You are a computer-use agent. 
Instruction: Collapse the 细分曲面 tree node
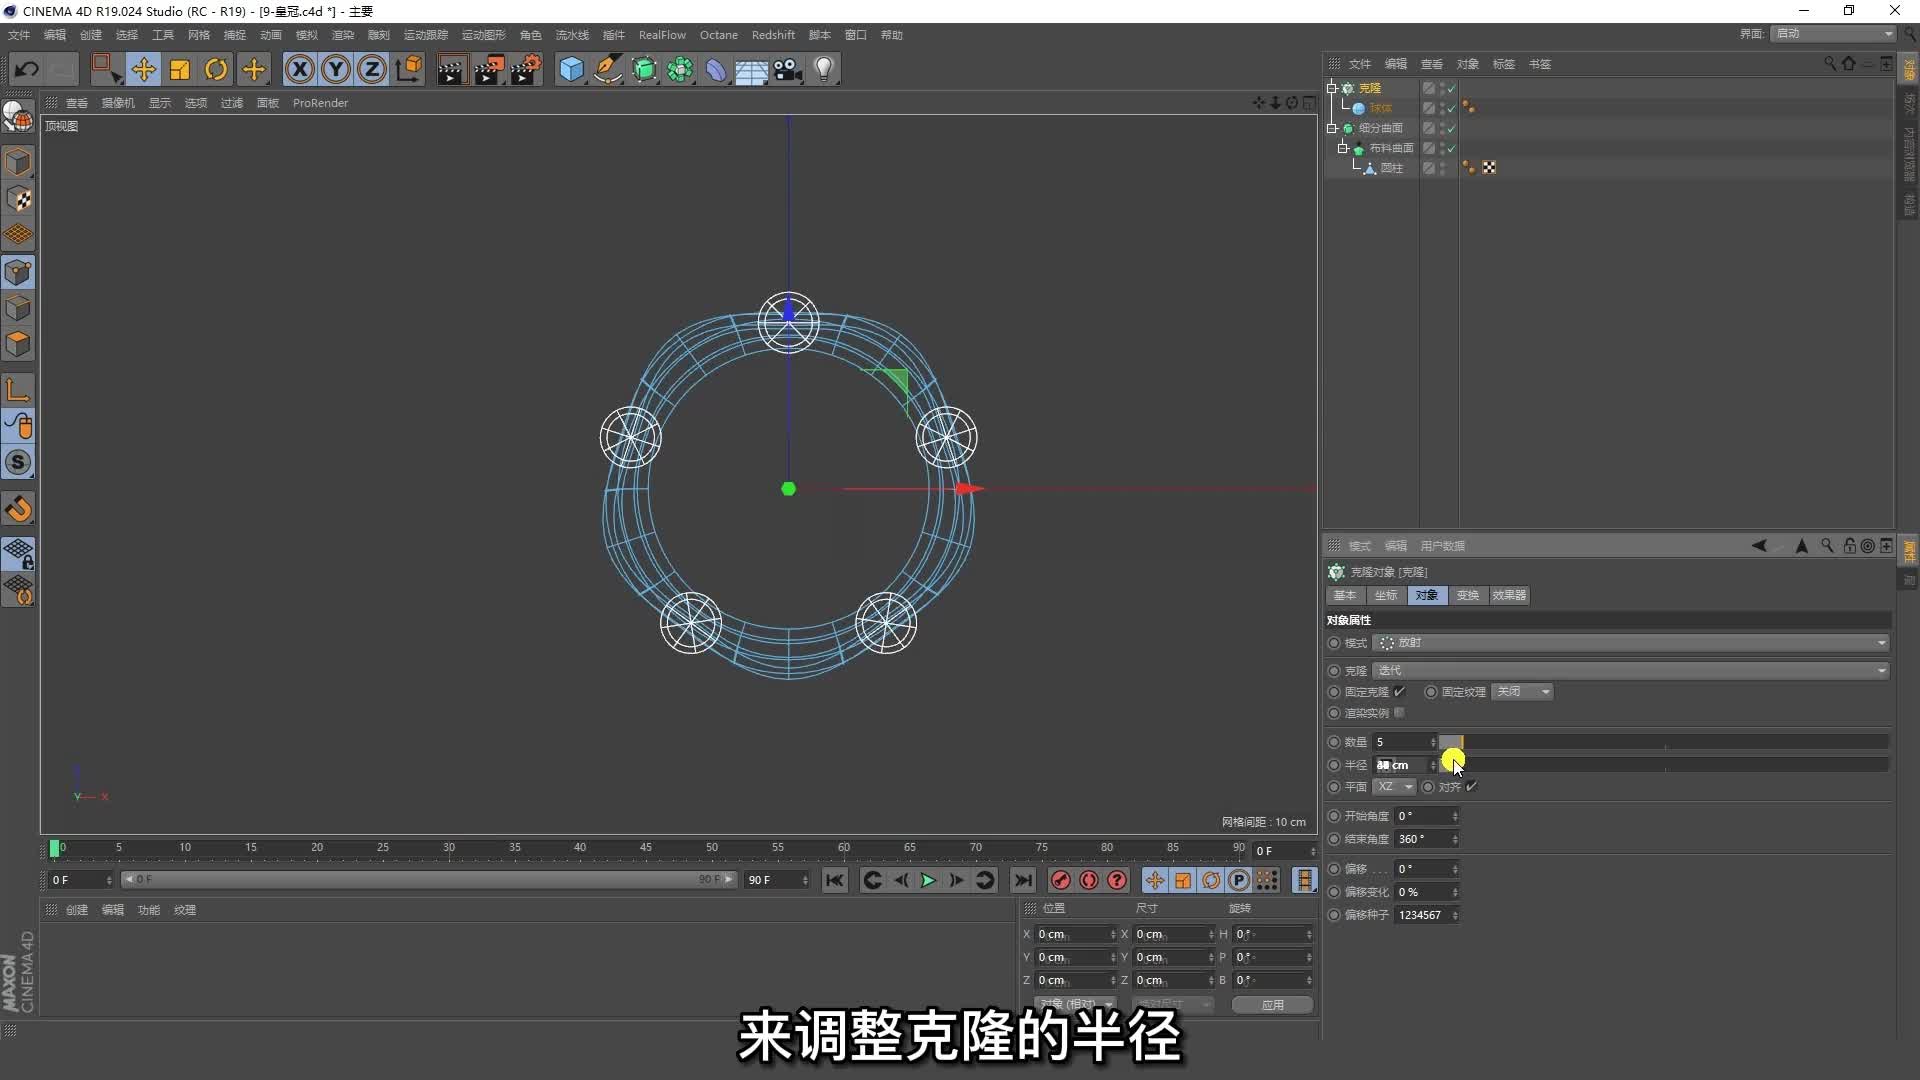pyautogui.click(x=1332, y=128)
